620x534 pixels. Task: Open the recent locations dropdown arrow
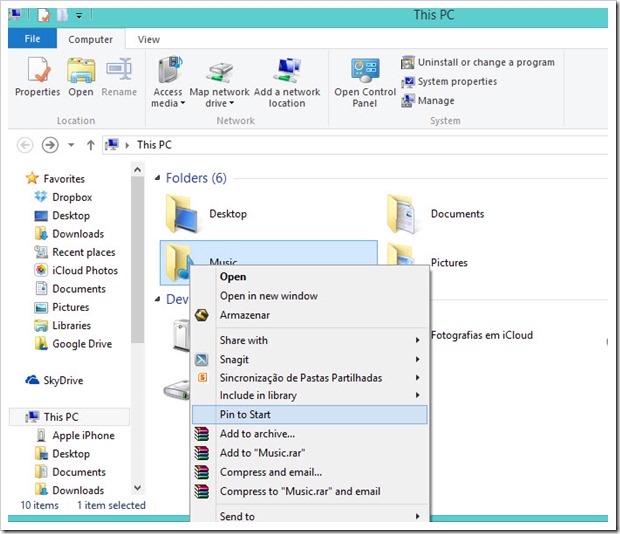(x=71, y=145)
